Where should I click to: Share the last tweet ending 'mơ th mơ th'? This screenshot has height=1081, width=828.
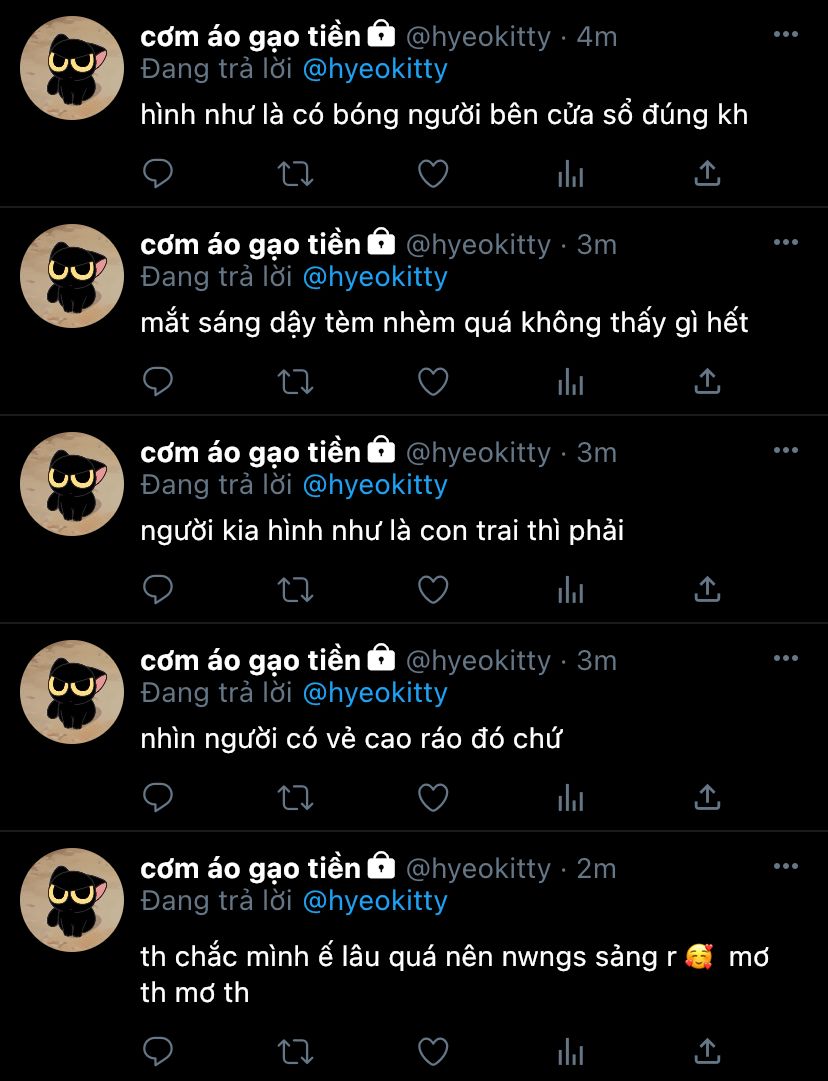click(x=707, y=1051)
